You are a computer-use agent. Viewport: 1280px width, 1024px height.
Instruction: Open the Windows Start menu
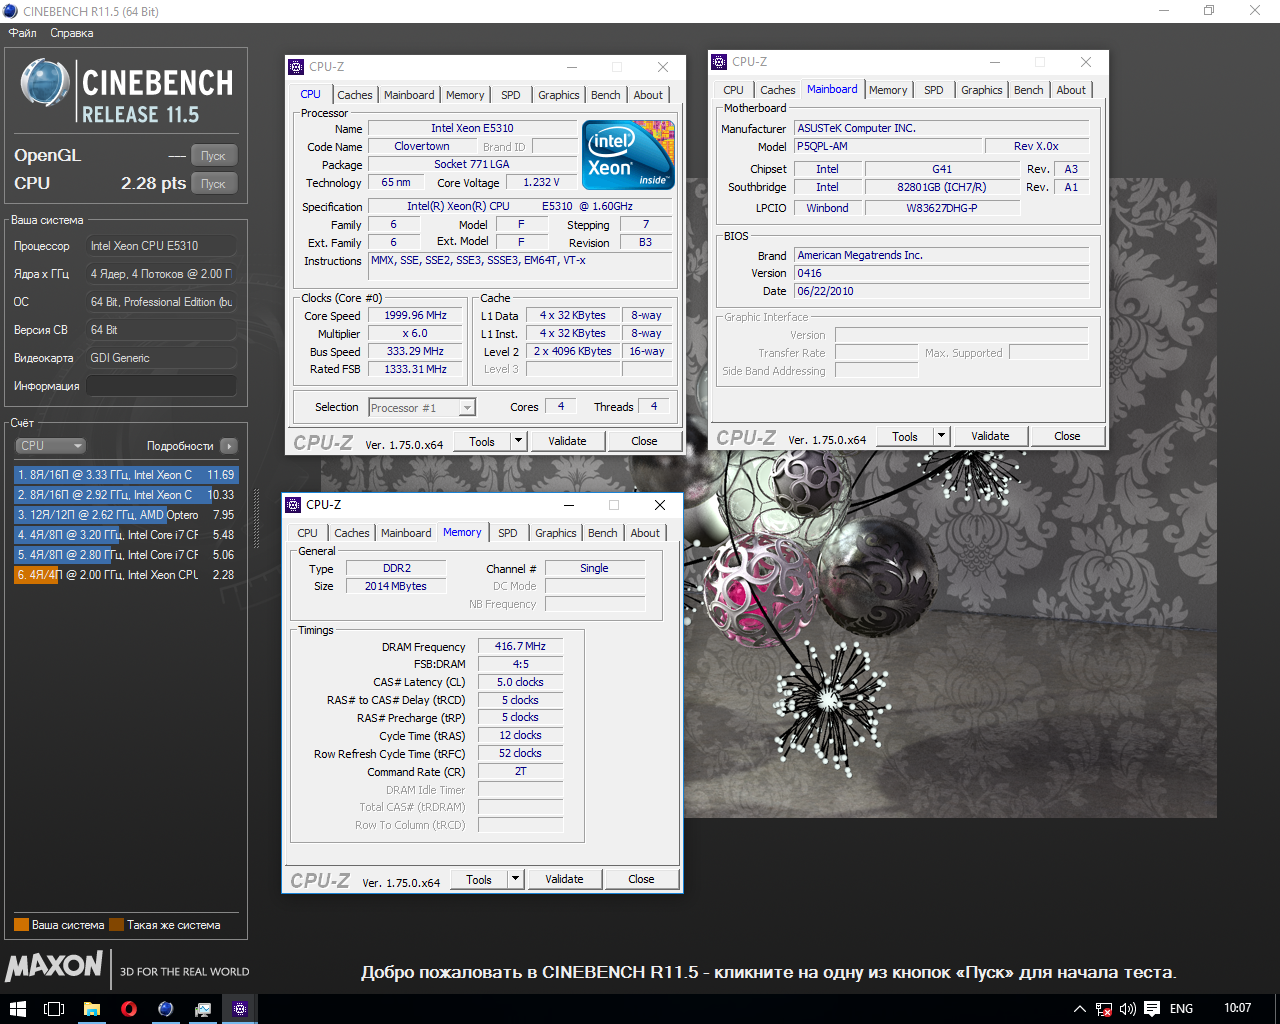(x=17, y=1009)
